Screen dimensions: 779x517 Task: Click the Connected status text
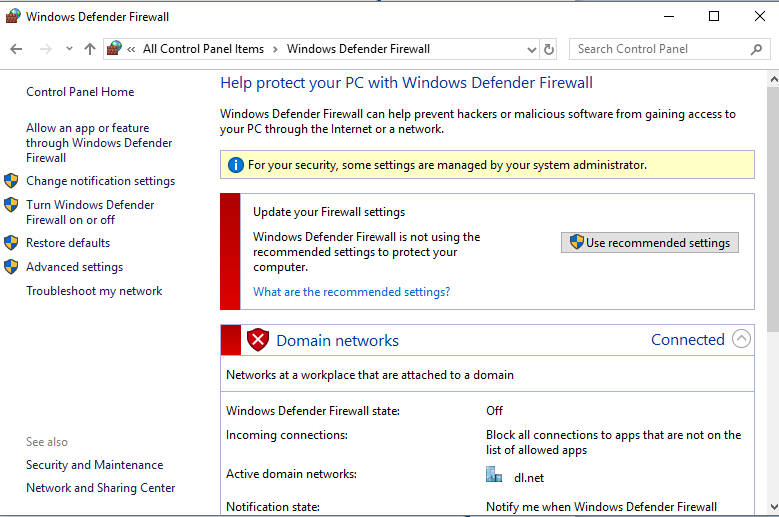[x=688, y=340]
